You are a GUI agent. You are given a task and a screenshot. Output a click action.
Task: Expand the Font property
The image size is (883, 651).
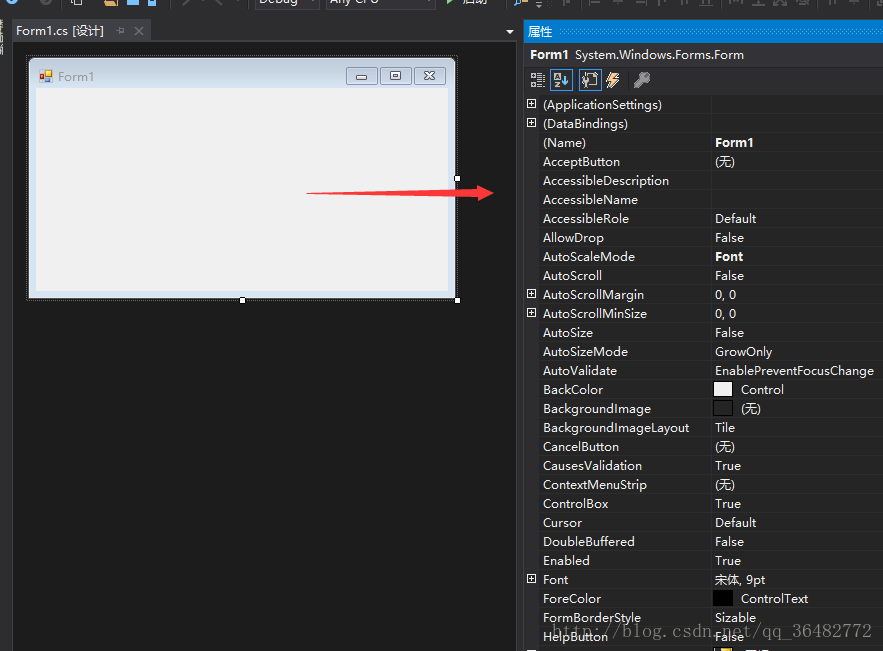531,578
